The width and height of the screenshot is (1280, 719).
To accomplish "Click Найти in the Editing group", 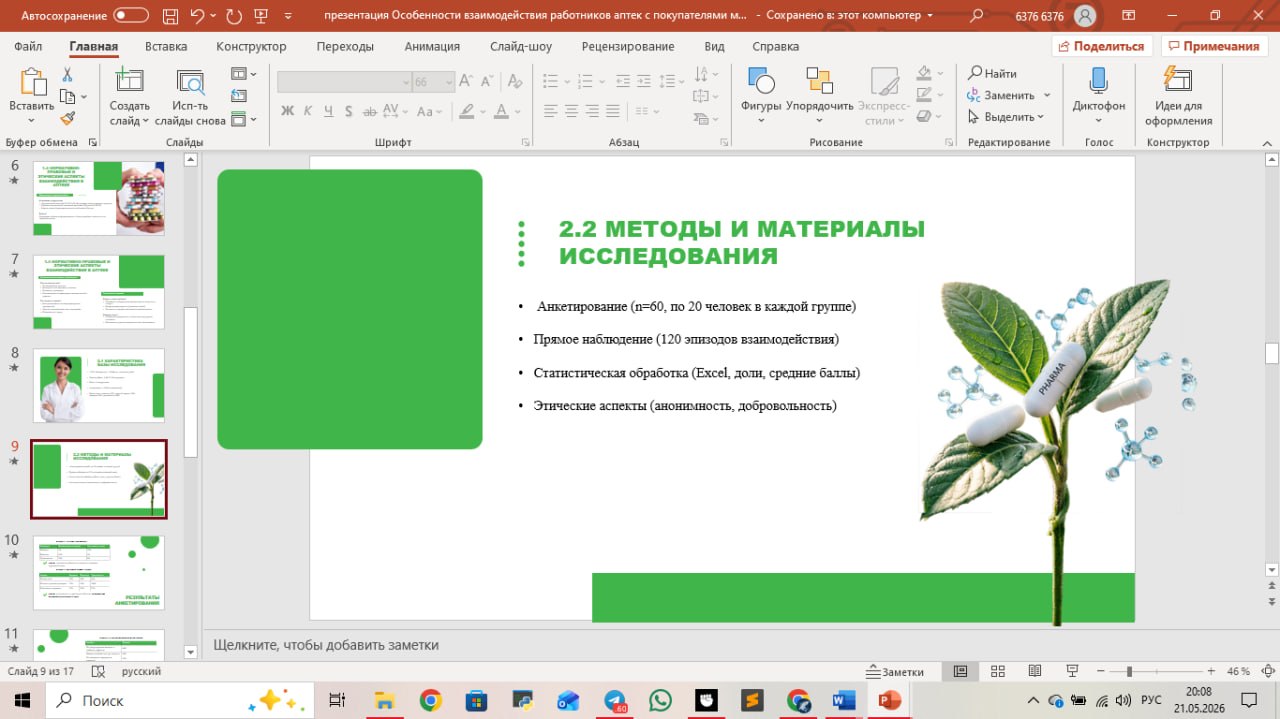I will click(x=992, y=73).
